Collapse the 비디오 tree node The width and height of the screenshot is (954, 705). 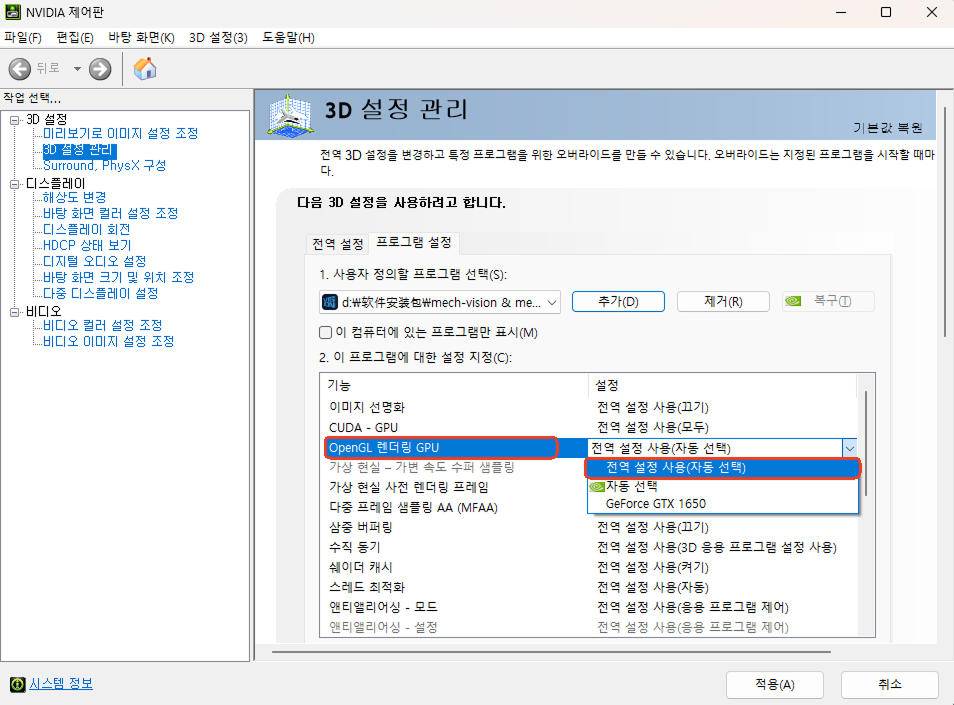[x=15, y=312]
